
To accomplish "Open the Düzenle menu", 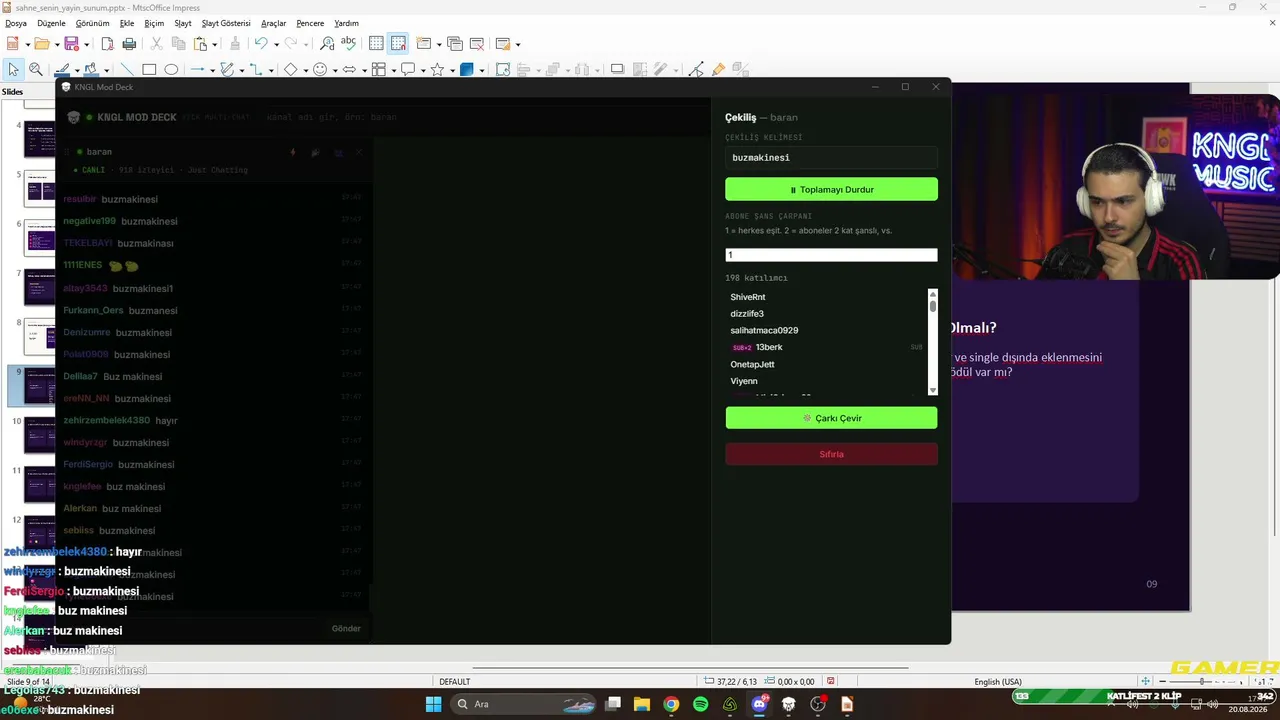I will pyautogui.click(x=51, y=23).
